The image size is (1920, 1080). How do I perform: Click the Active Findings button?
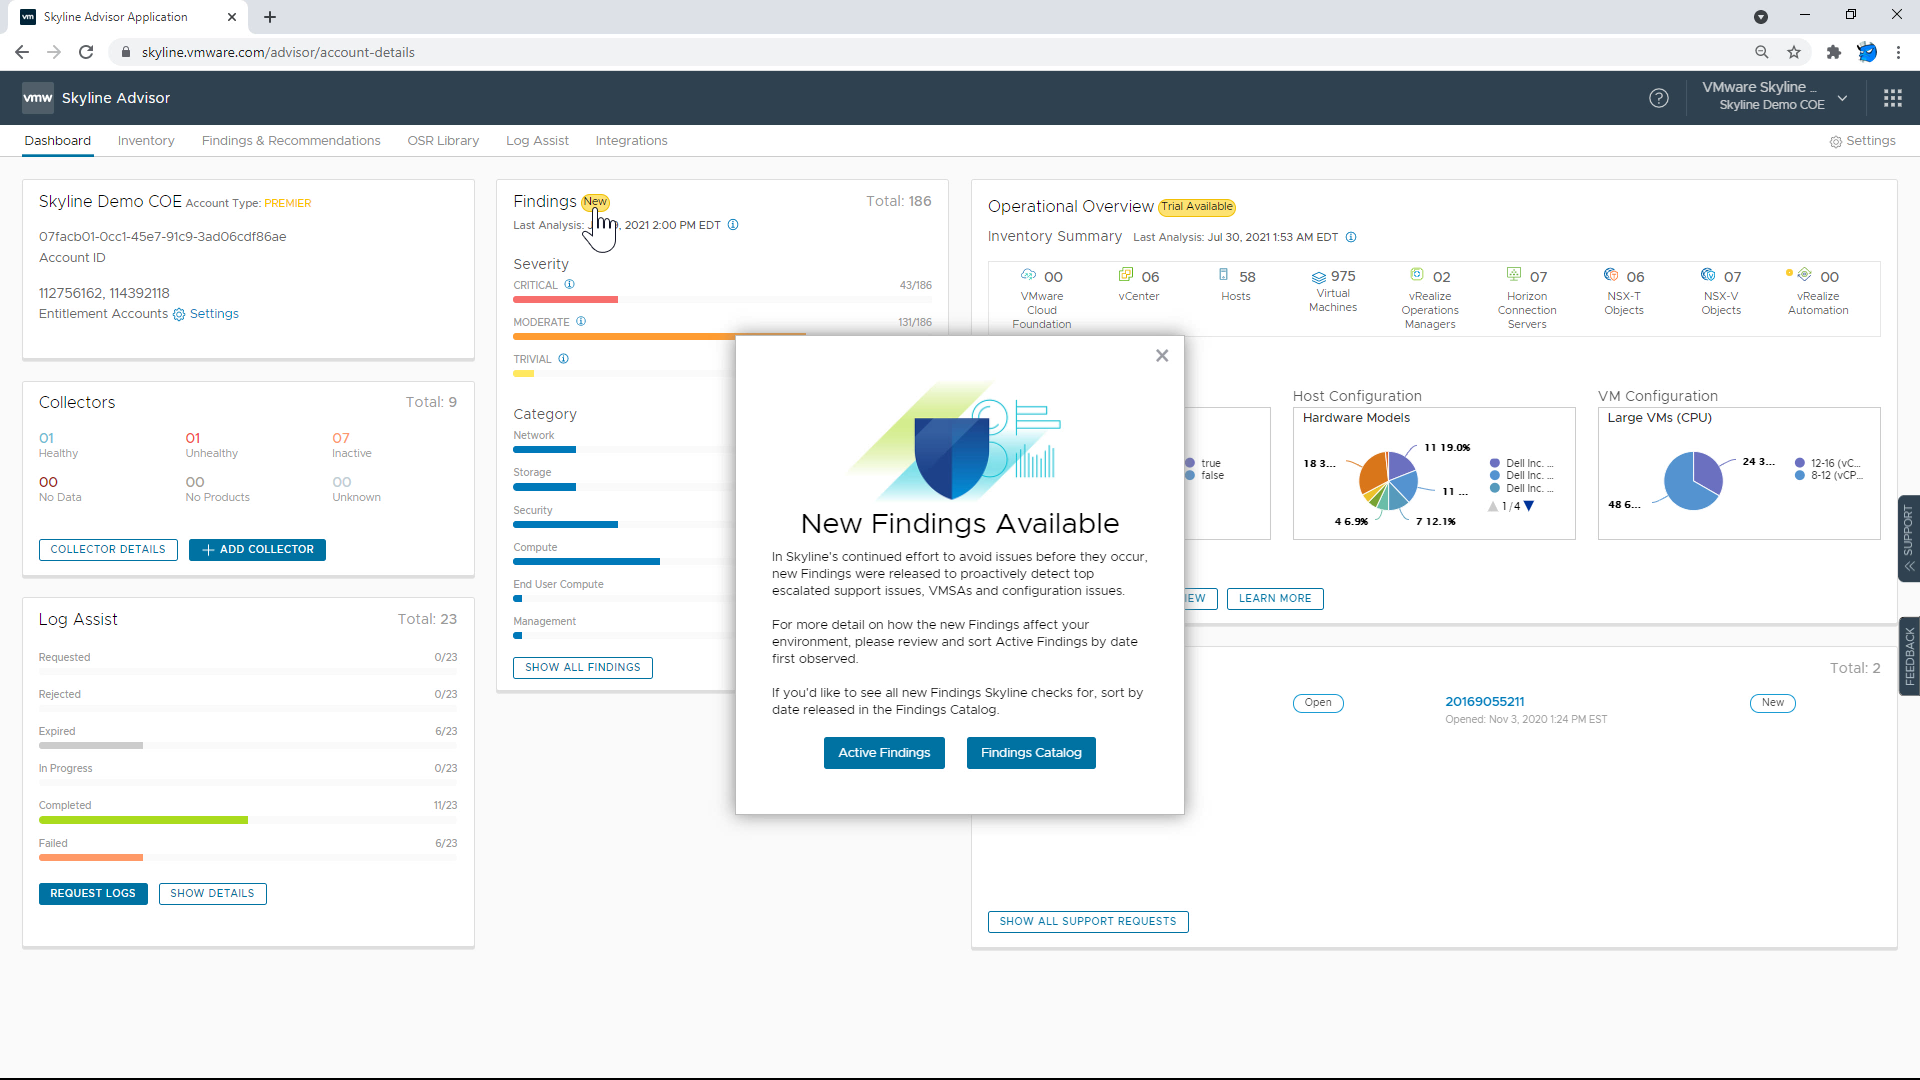tap(884, 753)
